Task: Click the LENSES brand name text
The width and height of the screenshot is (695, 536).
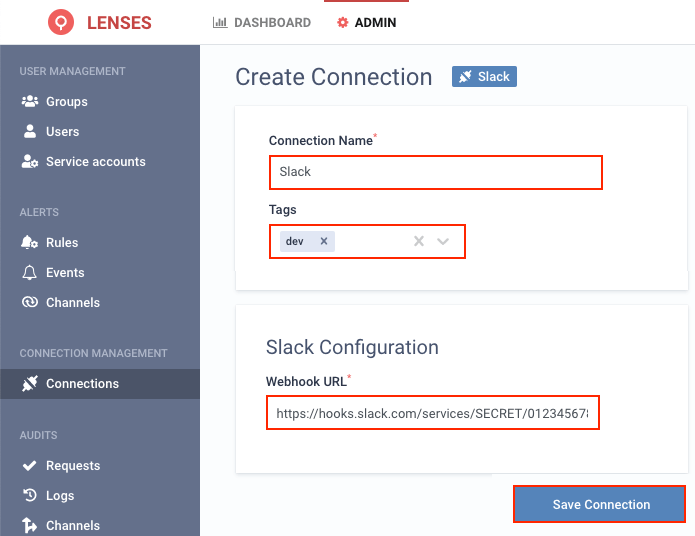Action: coord(119,23)
